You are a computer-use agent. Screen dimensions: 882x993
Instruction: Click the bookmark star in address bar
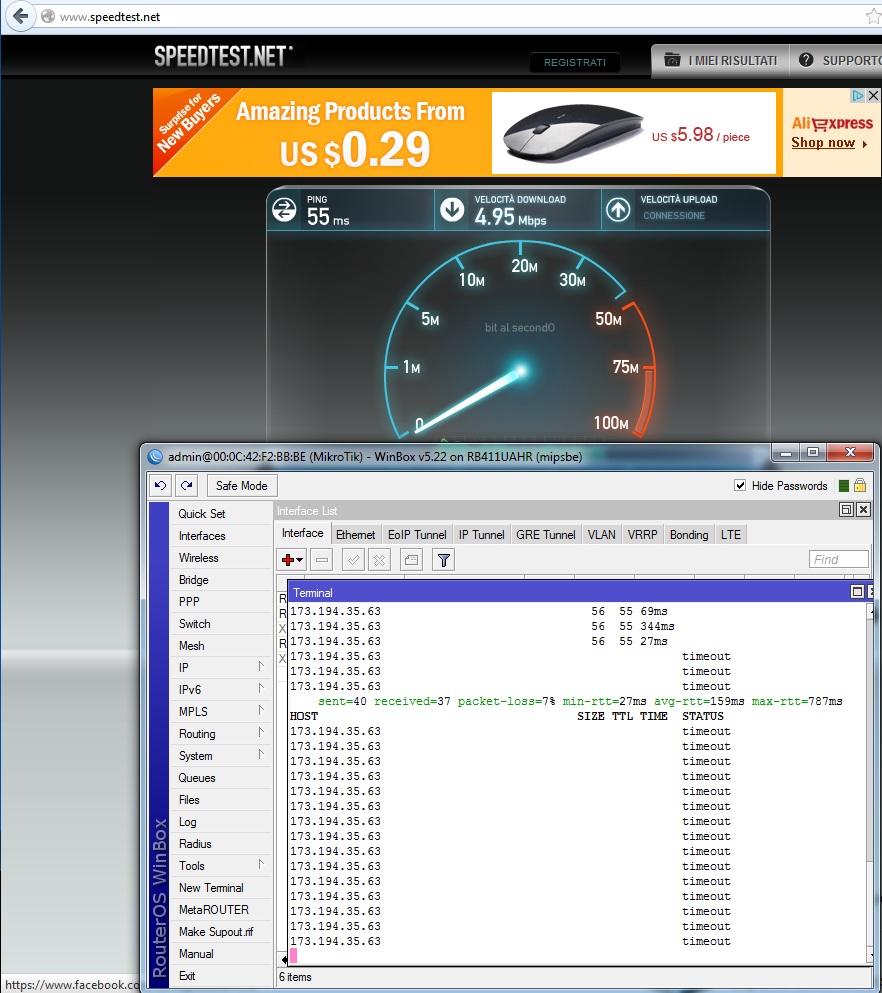pos(874,16)
